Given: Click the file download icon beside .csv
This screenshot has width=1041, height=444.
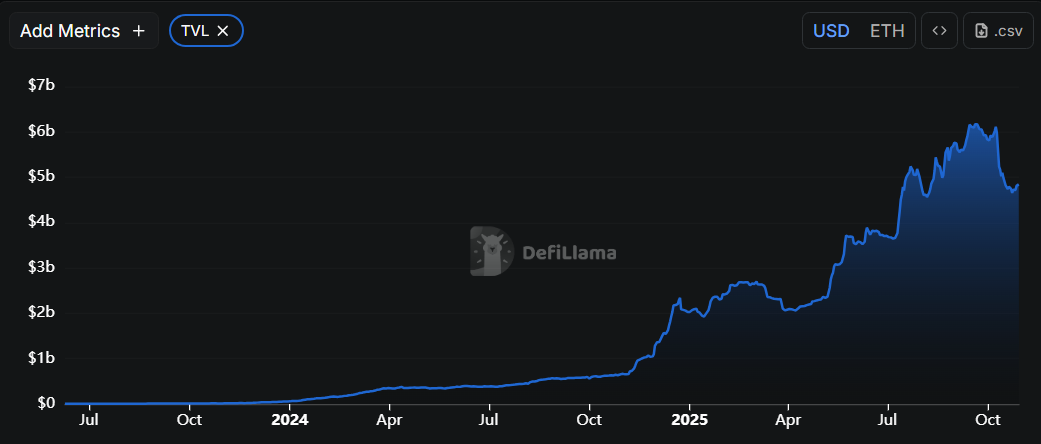Looking at the screenshot, I should point(981,31).
